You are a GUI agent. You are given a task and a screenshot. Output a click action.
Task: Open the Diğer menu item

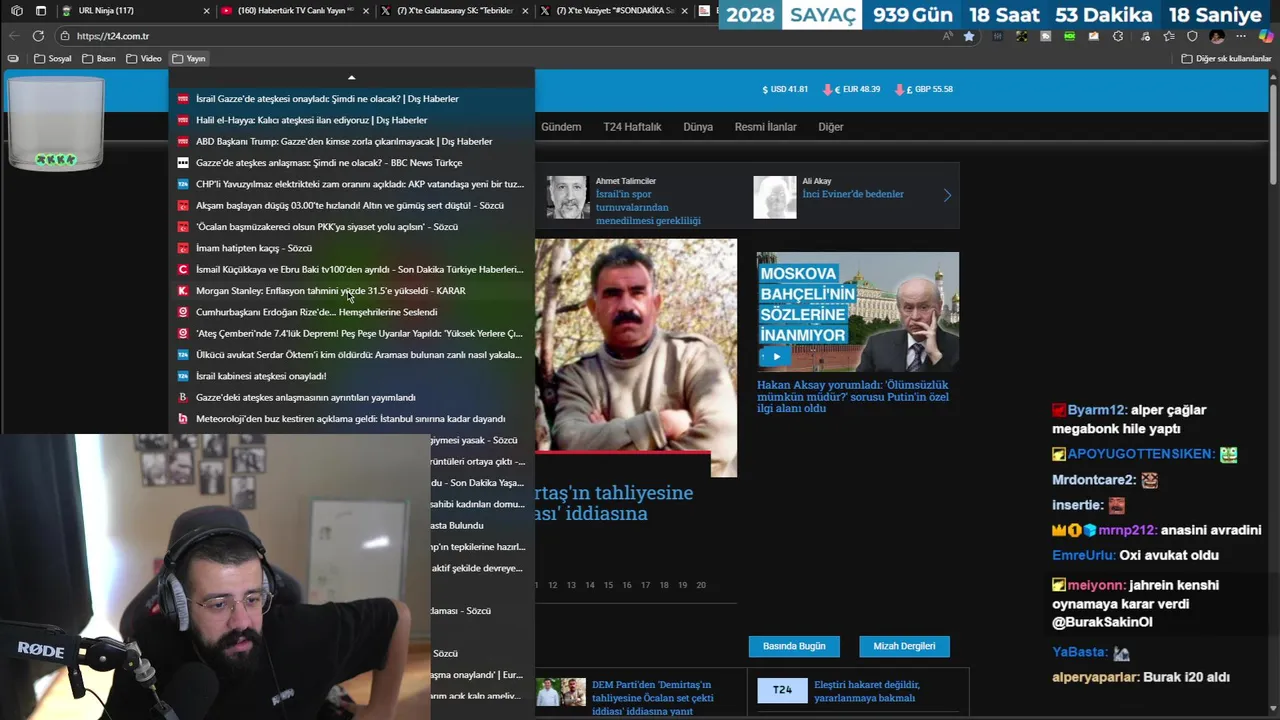[x=831, y=127]
